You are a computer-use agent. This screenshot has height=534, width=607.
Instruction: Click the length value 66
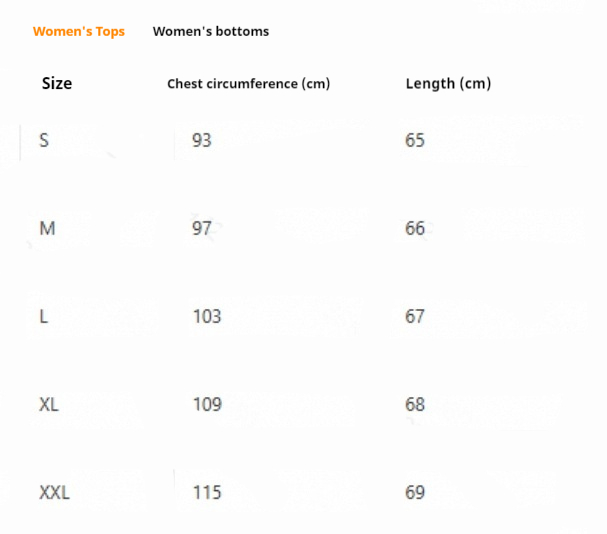click(415, 228)
